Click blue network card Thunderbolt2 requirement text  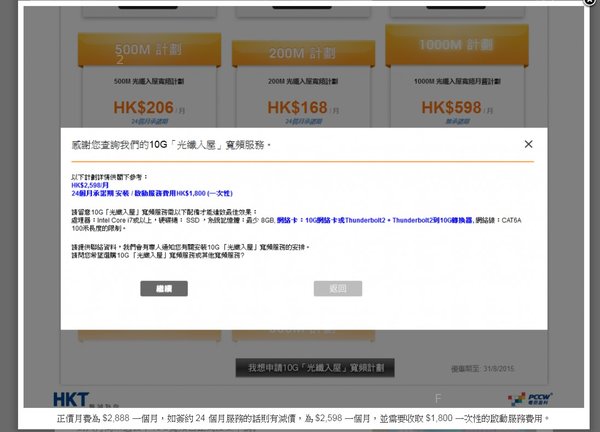click(x=375, y=220)
